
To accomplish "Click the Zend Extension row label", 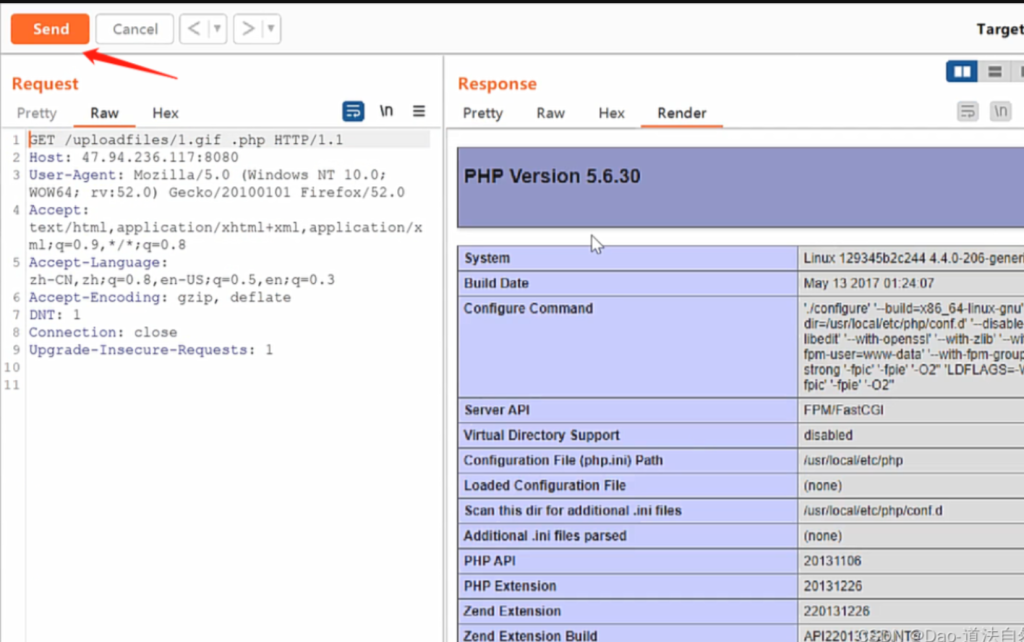I will tap(513, 611).
